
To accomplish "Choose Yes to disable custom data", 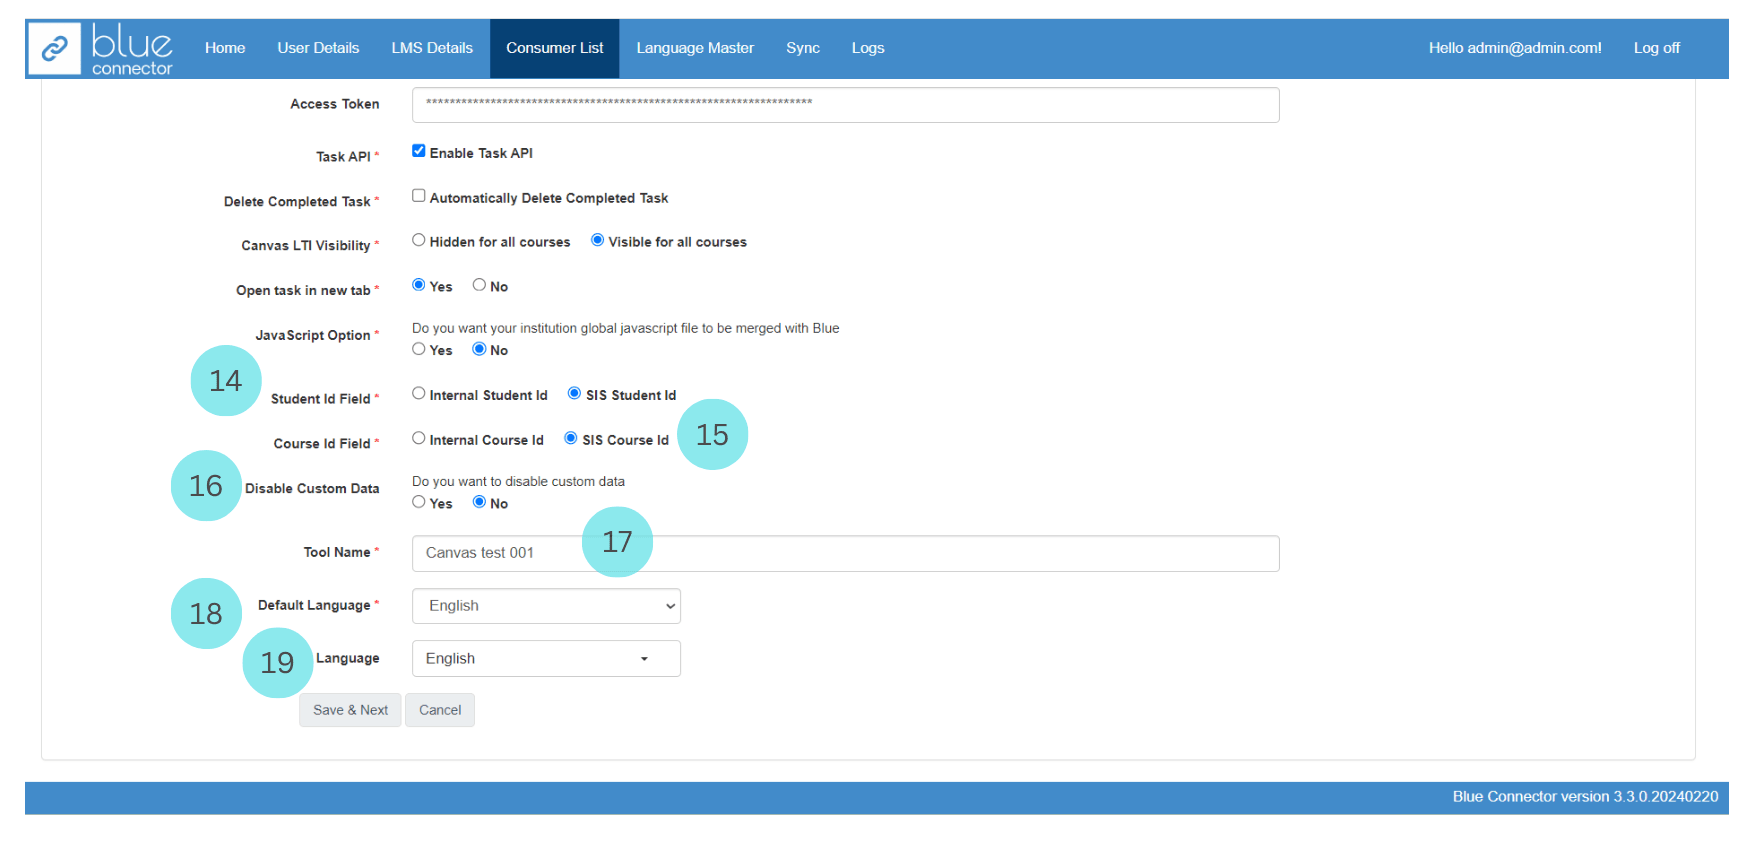I will [419, 502].
